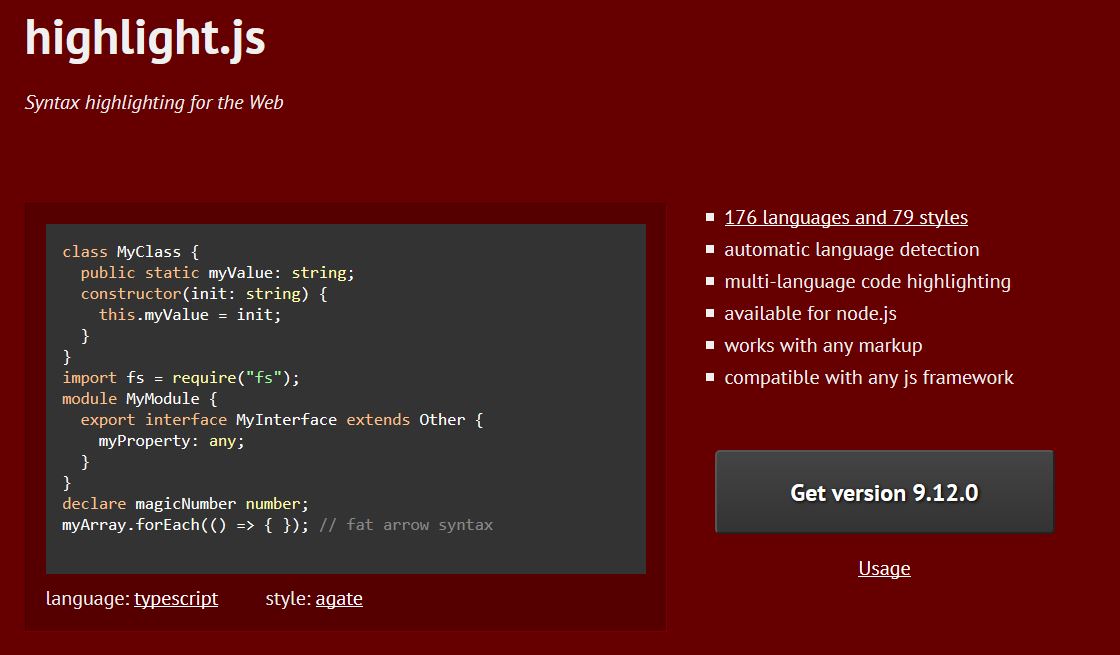Click 'multi-language code highlighting' bullet text
The image size is (1120, 655).
(x=867, y=281)
